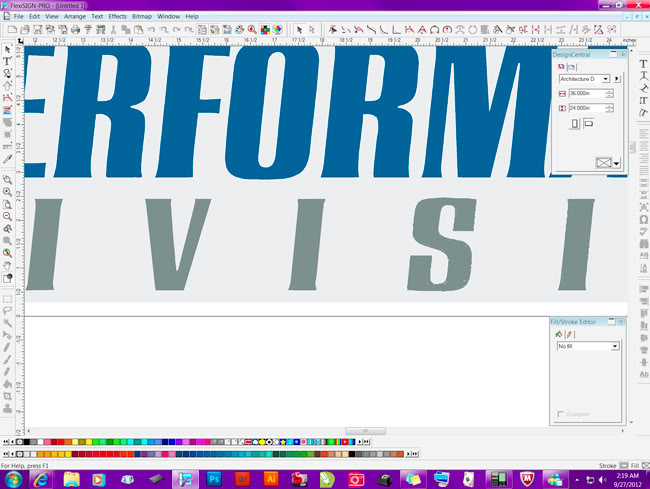Open the No fill type dropdown
The height and width of the screenshot is (489, 650).
click(615, 346)
